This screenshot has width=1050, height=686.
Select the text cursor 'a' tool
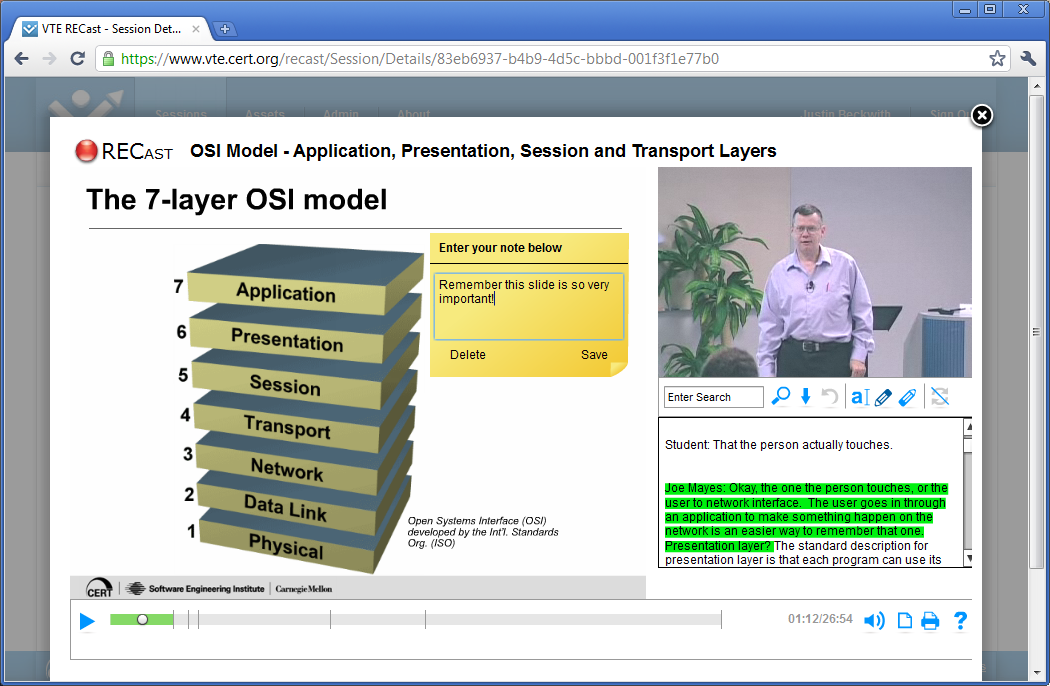point(860,397)
